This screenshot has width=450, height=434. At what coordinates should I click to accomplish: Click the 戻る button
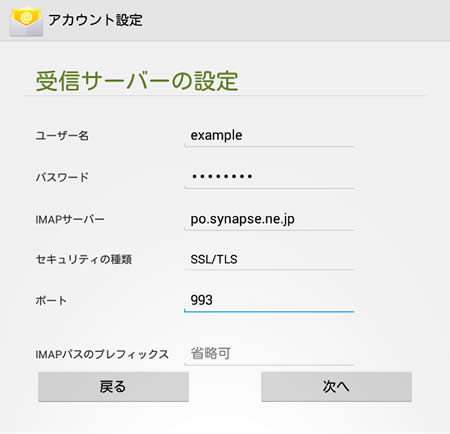[x=113, y=387]
